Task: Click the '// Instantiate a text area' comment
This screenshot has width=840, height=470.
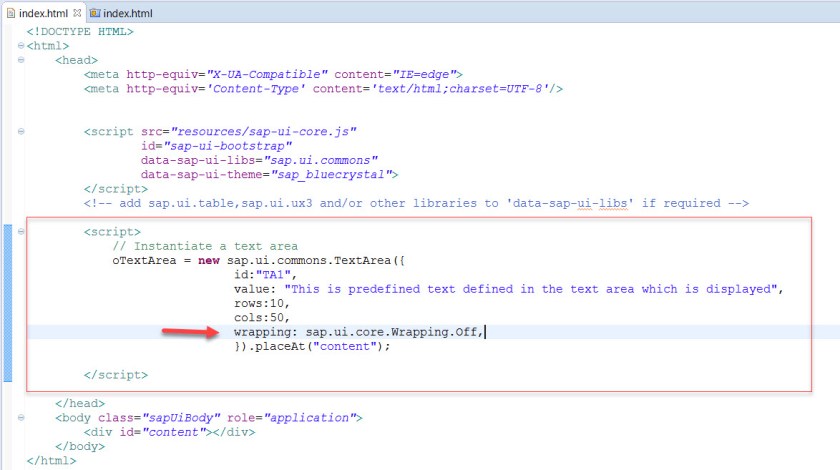Action: point(205,246)
